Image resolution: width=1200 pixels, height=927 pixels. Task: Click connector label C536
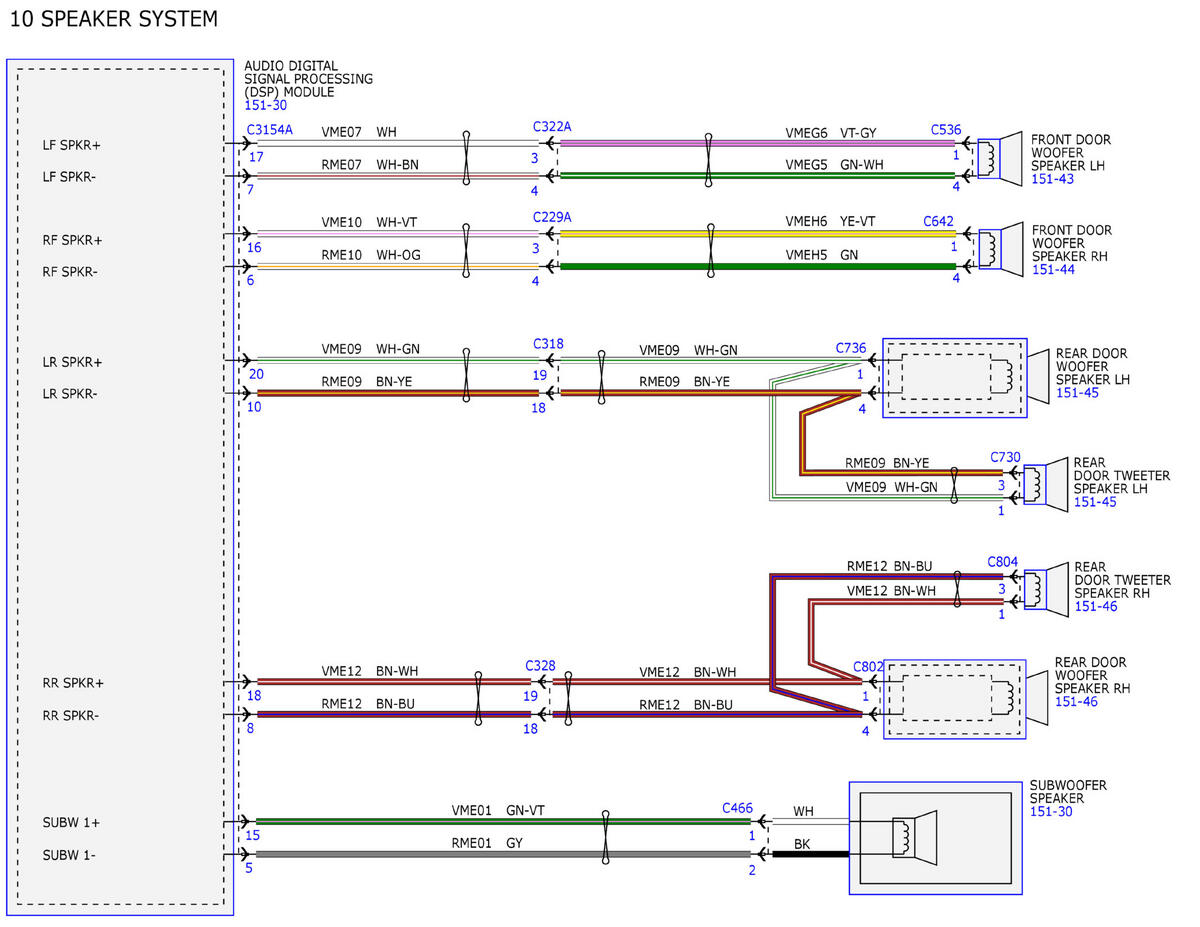[946, 130]
